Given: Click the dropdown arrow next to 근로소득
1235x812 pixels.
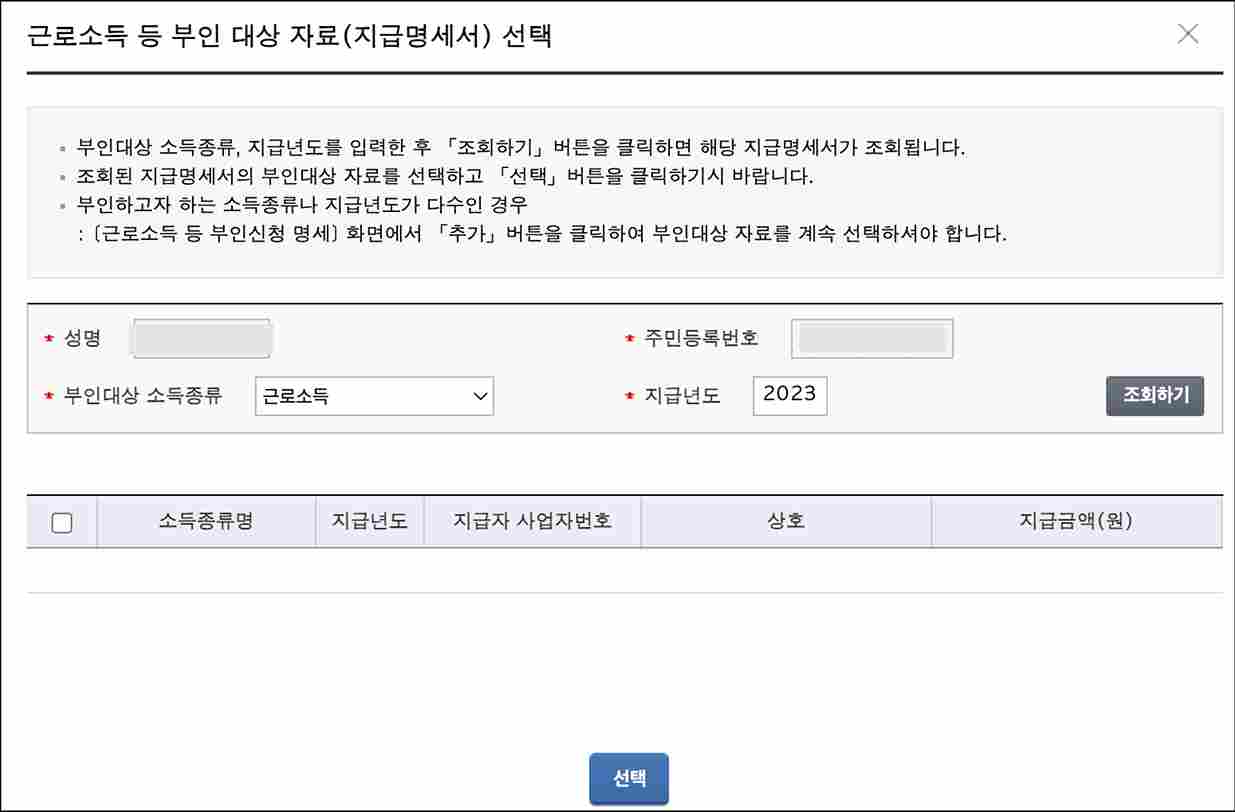Looking at the screenshot, I should (x=480, y=396).
